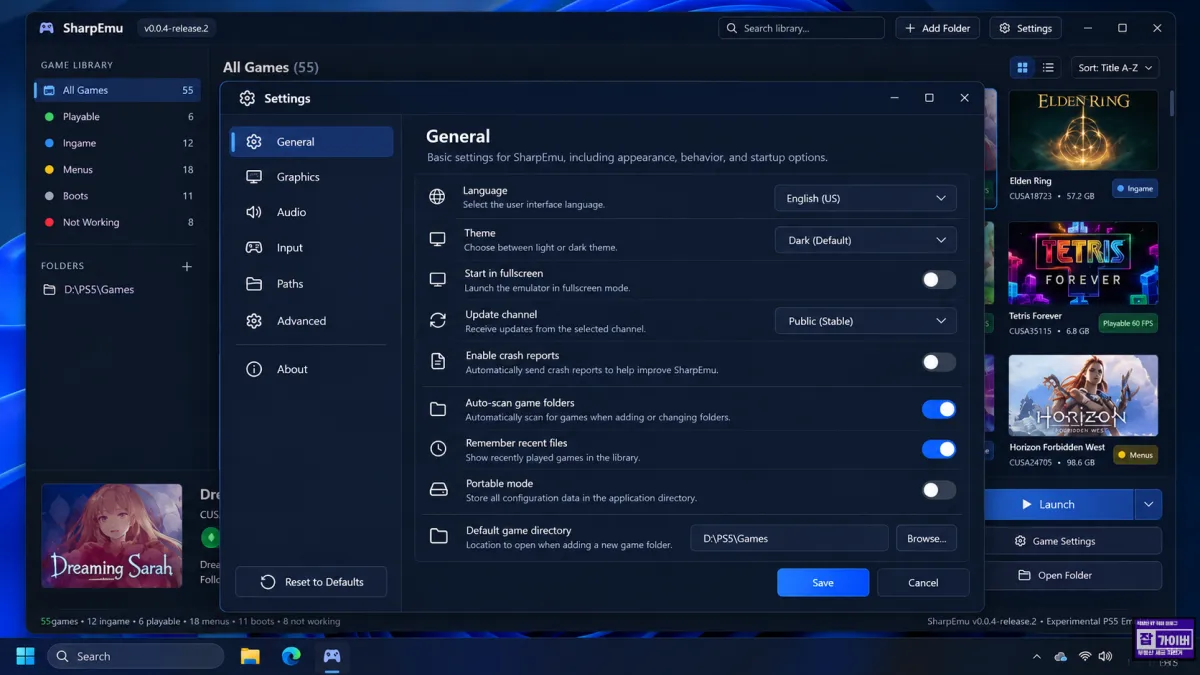Enable crash reports toggle

click(x=939, y=362)
